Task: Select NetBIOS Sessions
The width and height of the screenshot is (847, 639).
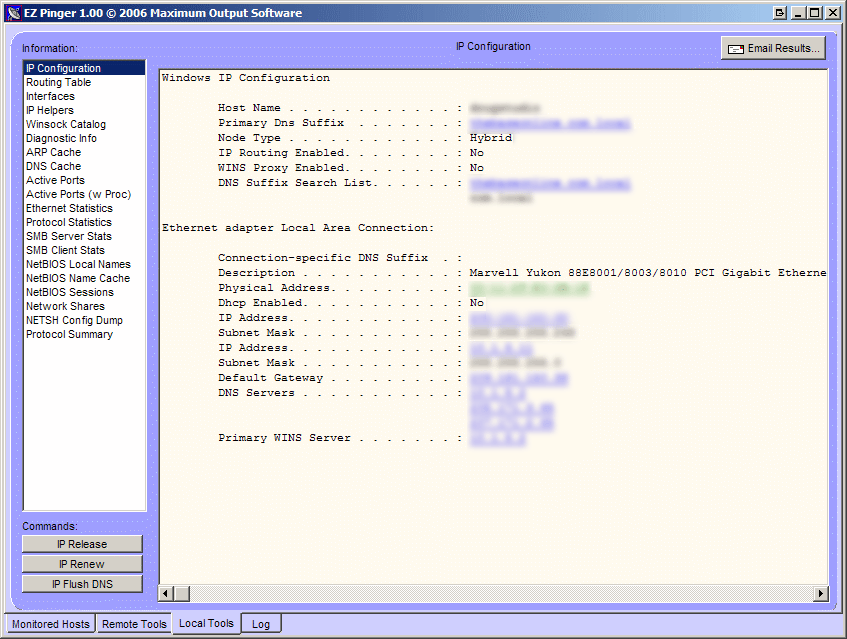Action: (84, 293)
